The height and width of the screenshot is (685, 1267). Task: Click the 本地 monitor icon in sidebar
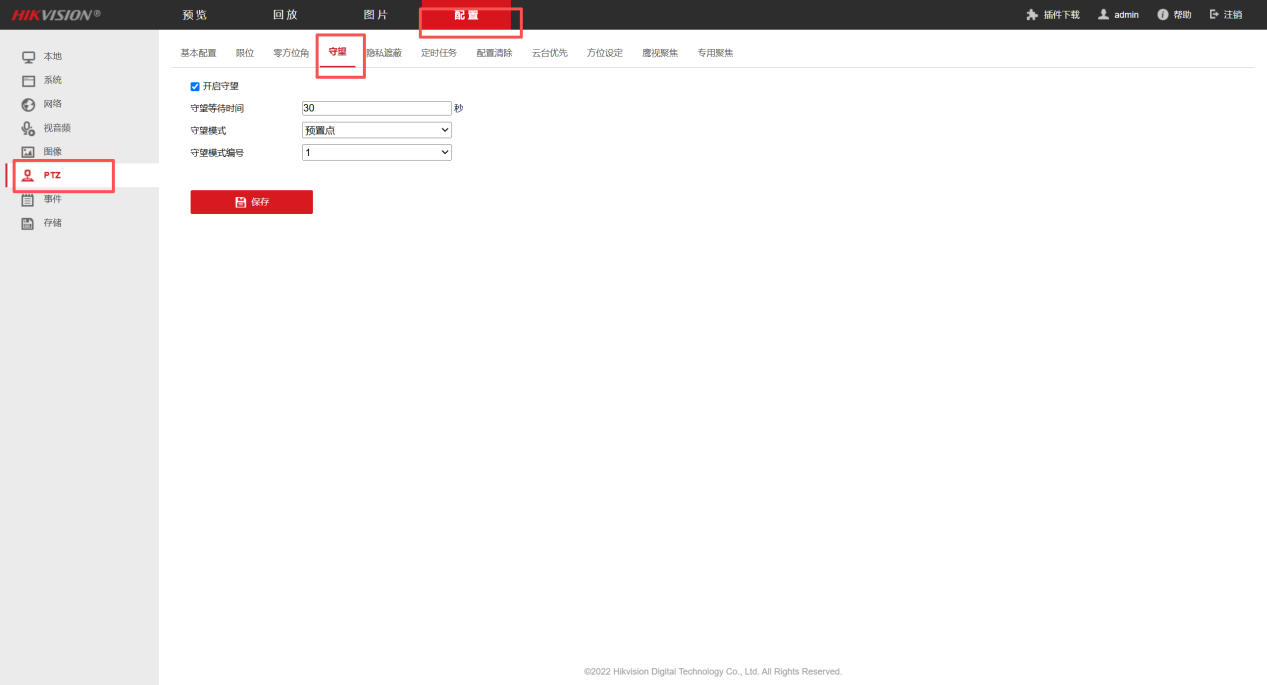(x=29, y=57)
